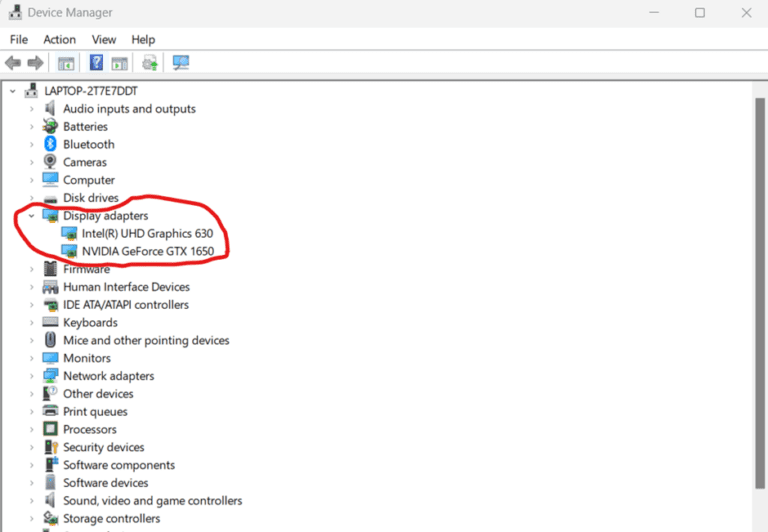Select Sound, video and game controllers
This screenshot has height=532, width=768.
pos(152,501)
